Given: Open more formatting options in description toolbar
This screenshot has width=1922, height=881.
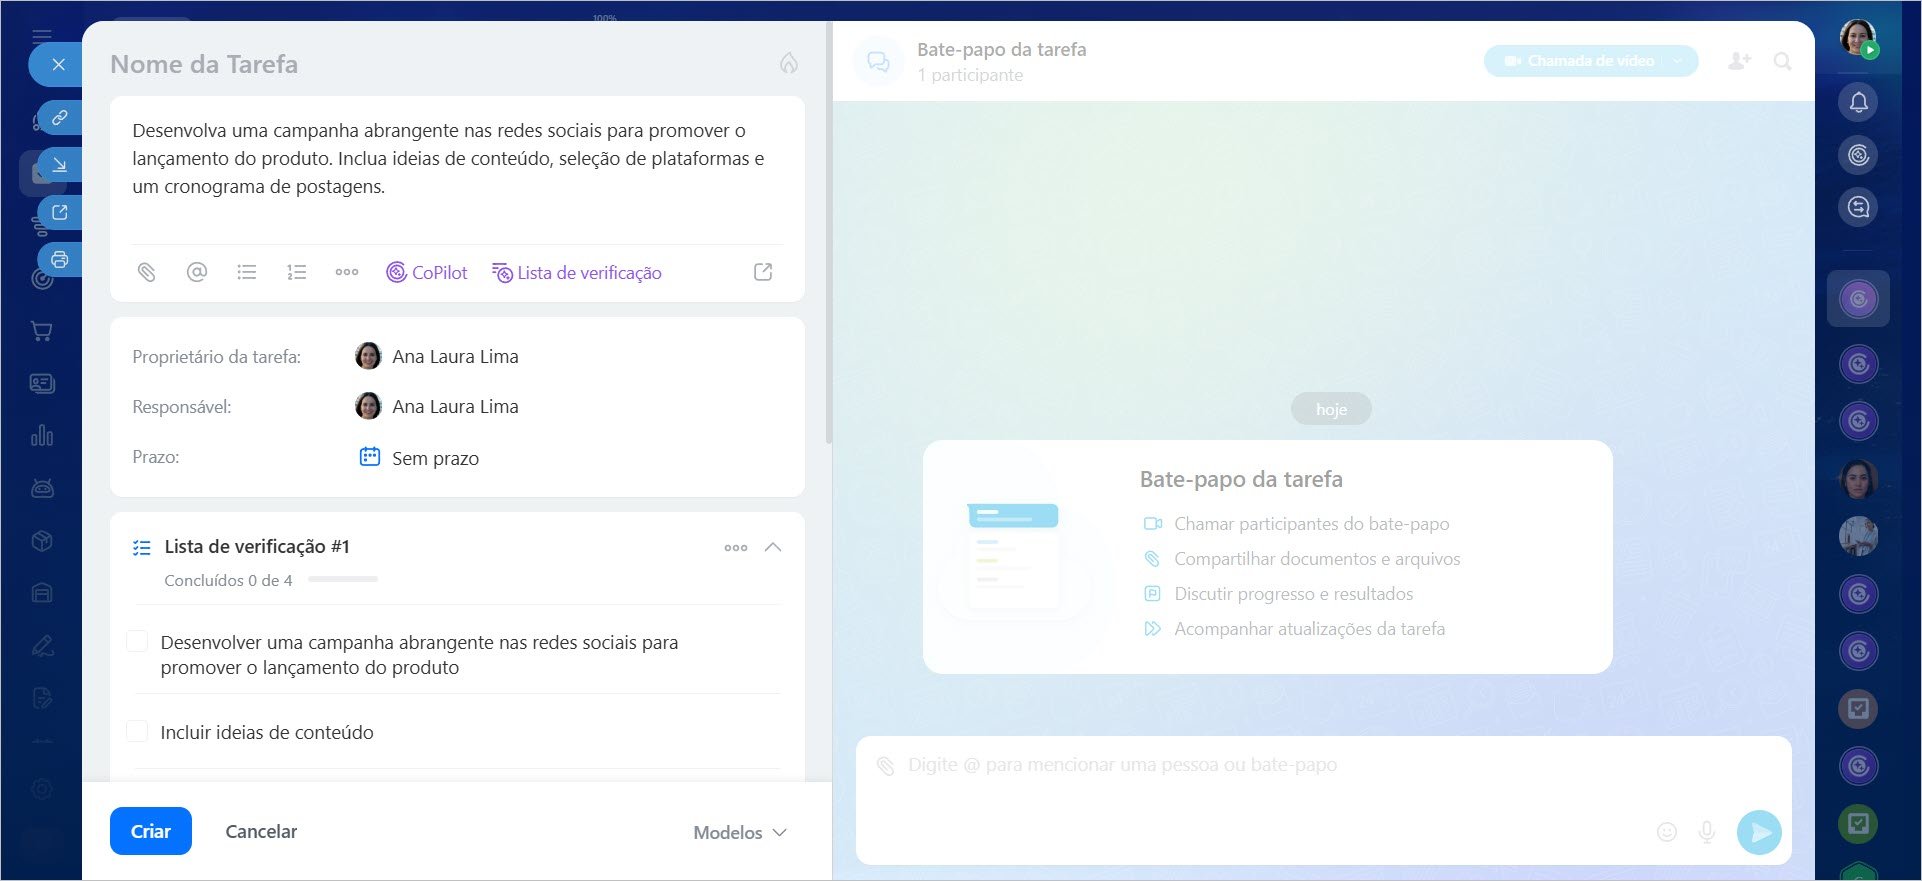Looking at the screenshot, I should [347, 272].
